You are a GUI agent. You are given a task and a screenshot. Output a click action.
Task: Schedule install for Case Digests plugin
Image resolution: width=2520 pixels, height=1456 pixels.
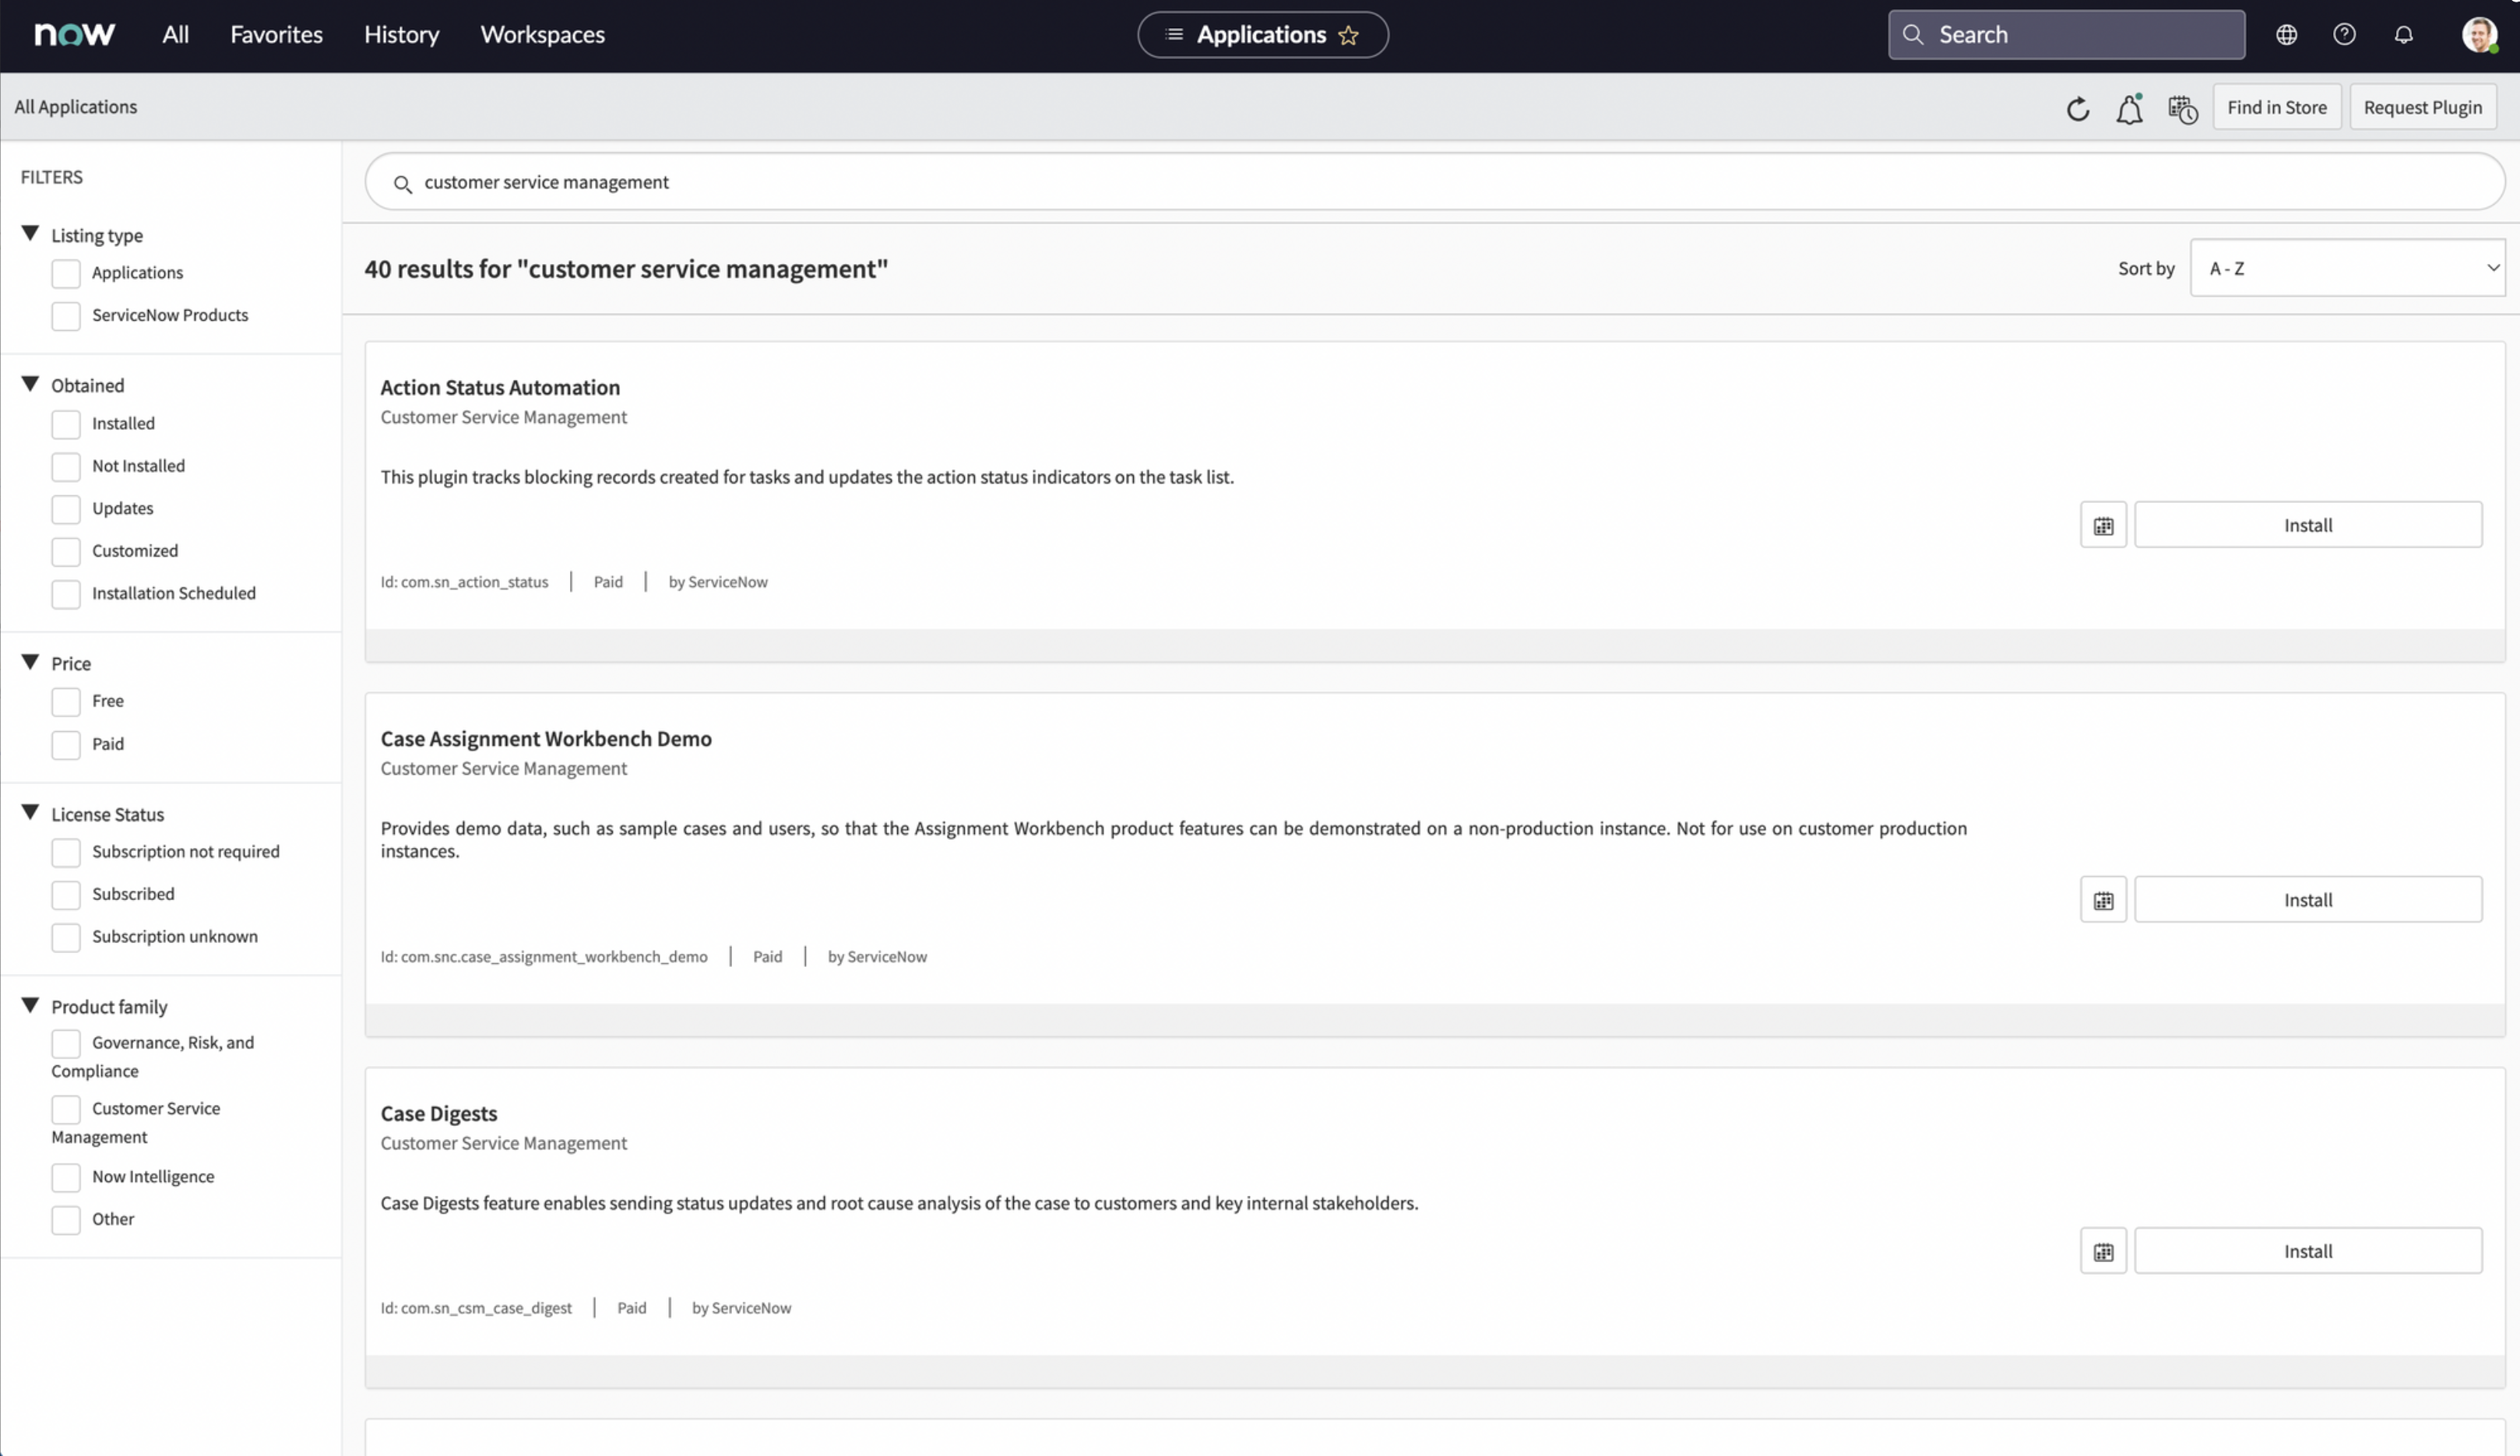[x=2103, y=1252]
